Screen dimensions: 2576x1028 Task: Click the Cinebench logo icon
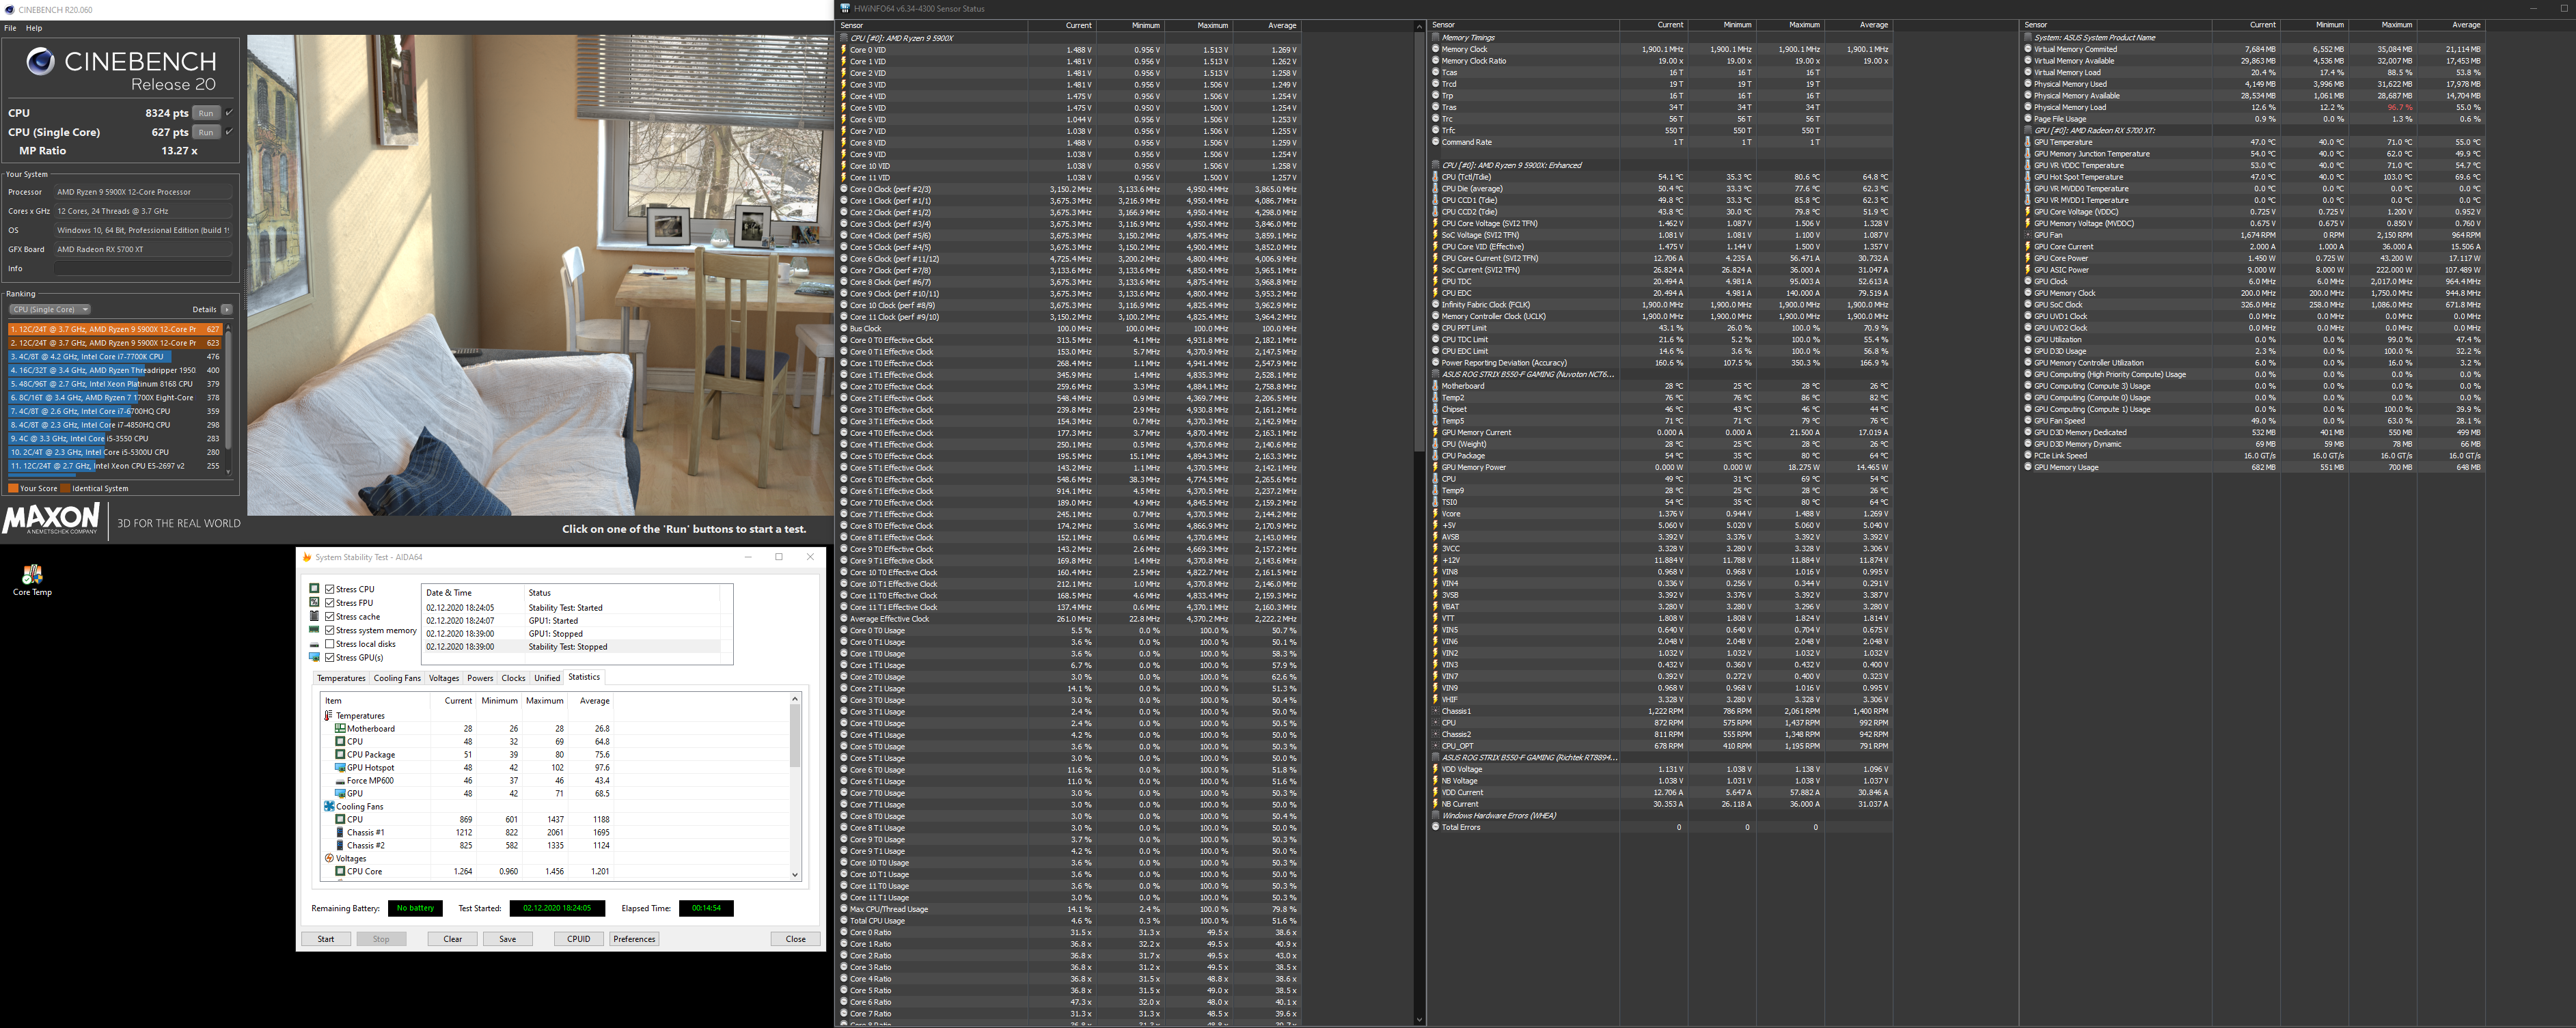click(x=40, y=62)
